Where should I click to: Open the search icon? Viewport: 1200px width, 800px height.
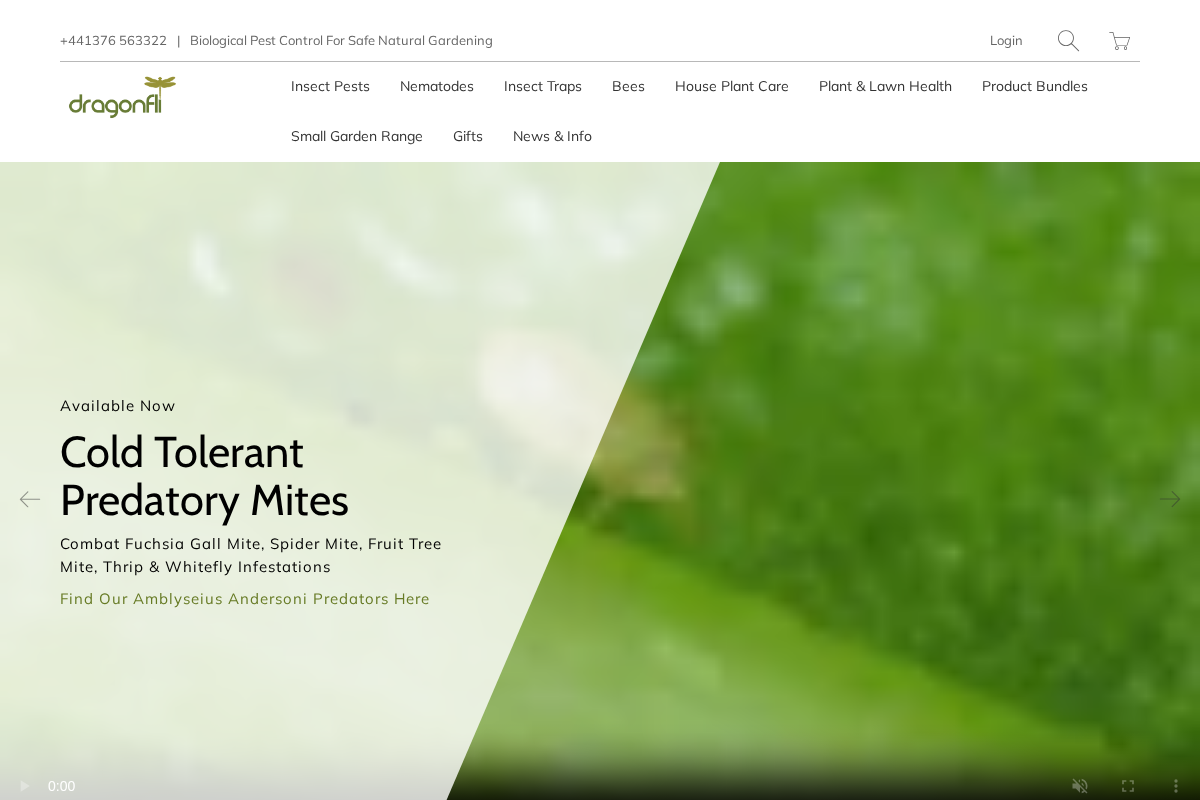[x=1067, y=40]
